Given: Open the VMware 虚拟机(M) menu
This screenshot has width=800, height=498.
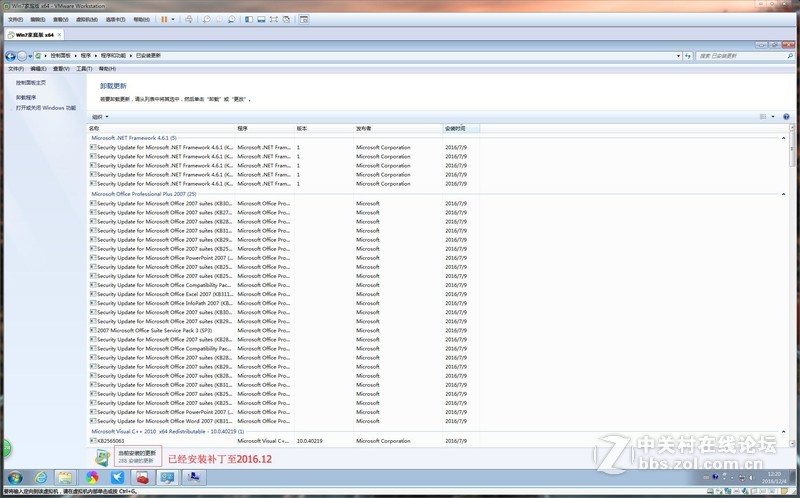Looking at the screenshot, I should coord(87,19).
